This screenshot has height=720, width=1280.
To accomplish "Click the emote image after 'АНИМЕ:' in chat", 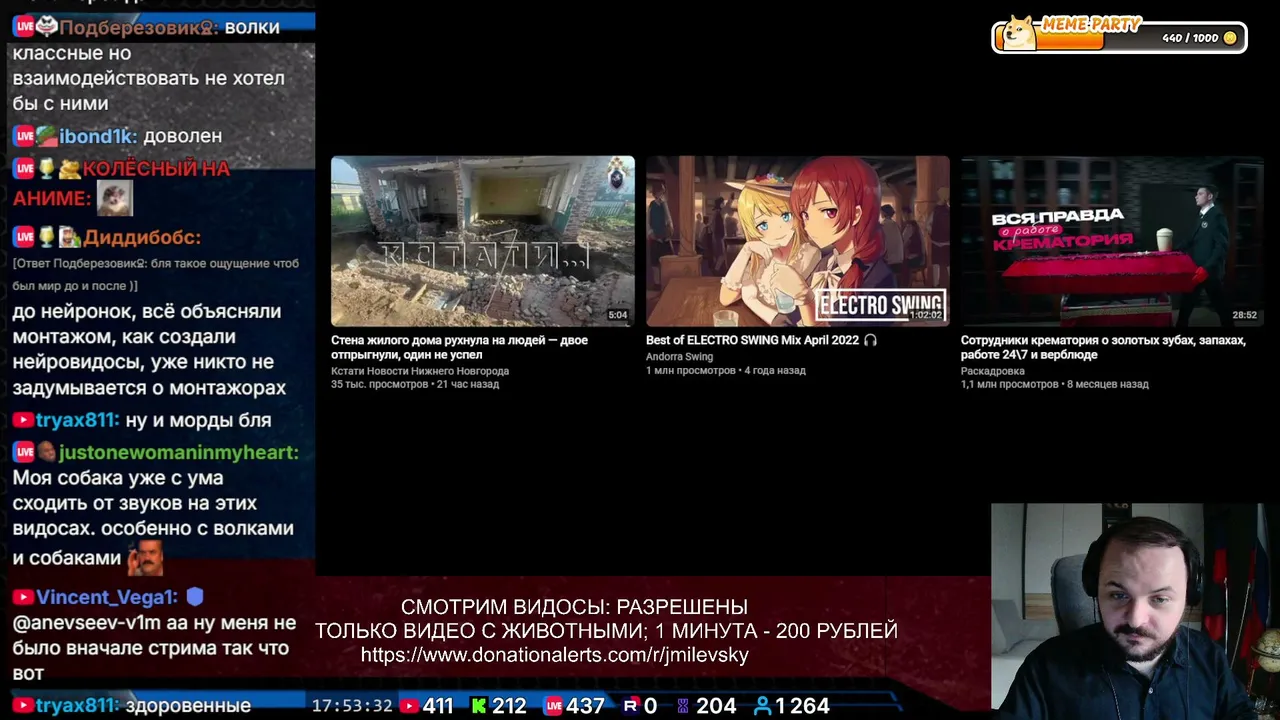I will pyautogui.click(x=115, y=198).
